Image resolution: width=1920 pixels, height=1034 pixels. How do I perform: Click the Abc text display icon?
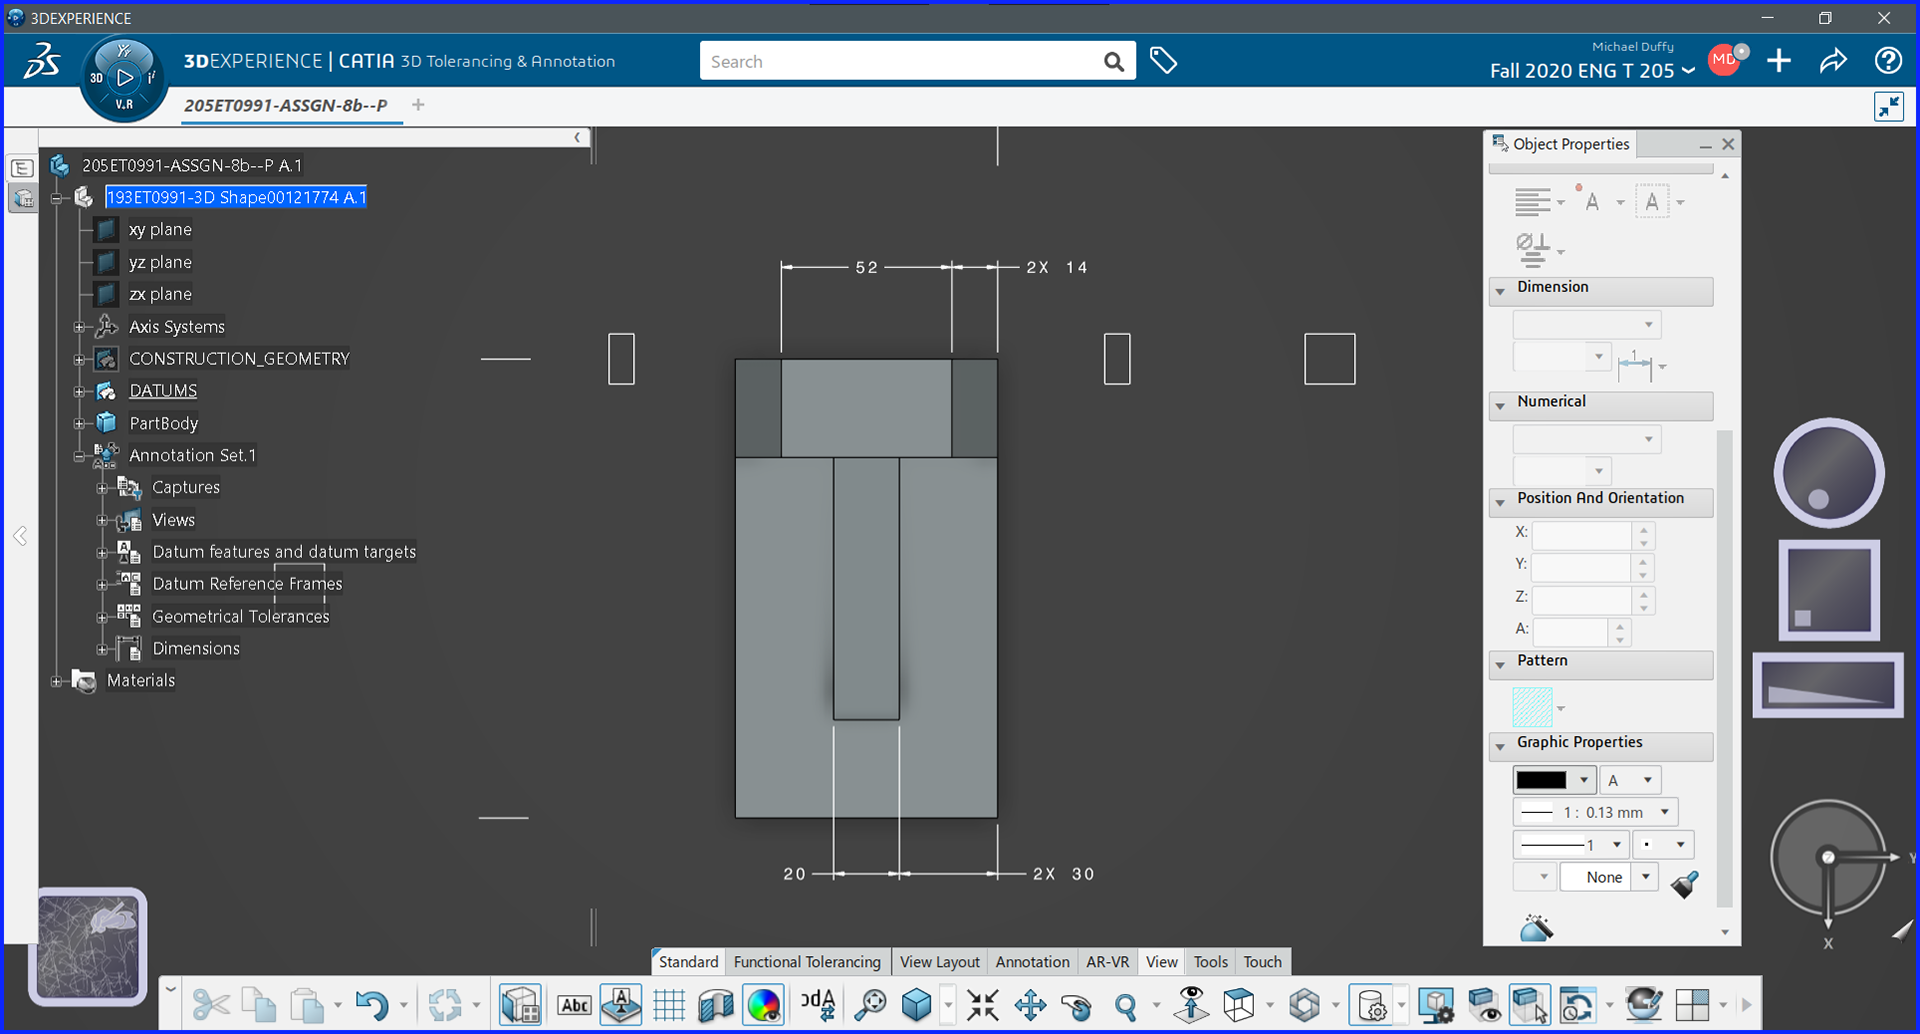tap(574, 1005)
